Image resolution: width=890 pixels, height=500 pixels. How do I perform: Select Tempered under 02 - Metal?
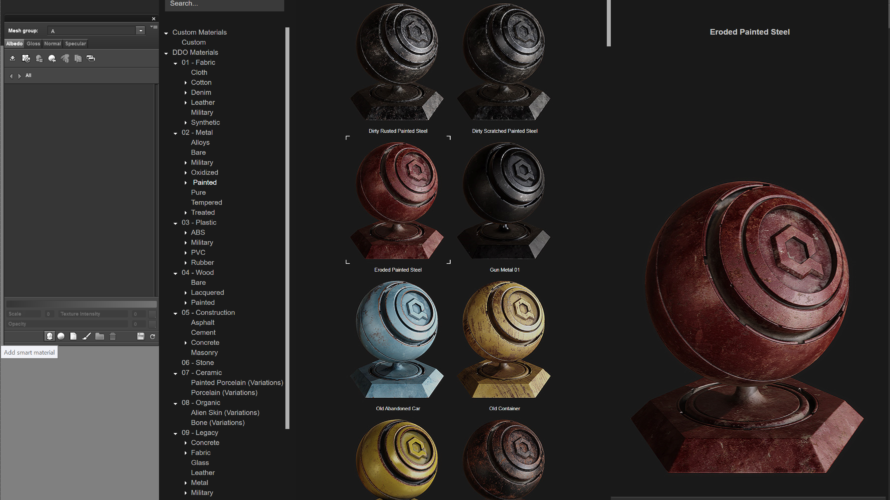206,203
